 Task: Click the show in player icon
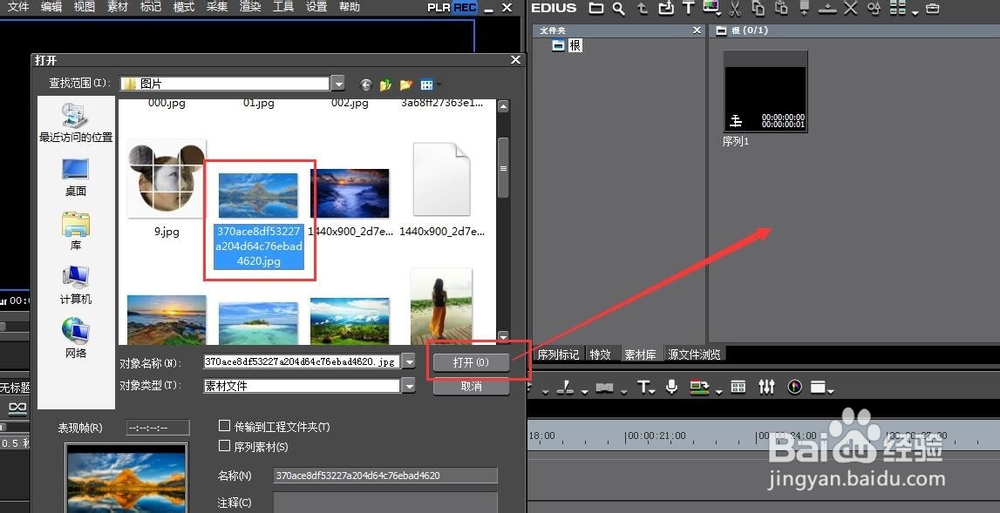coord(804,8)
